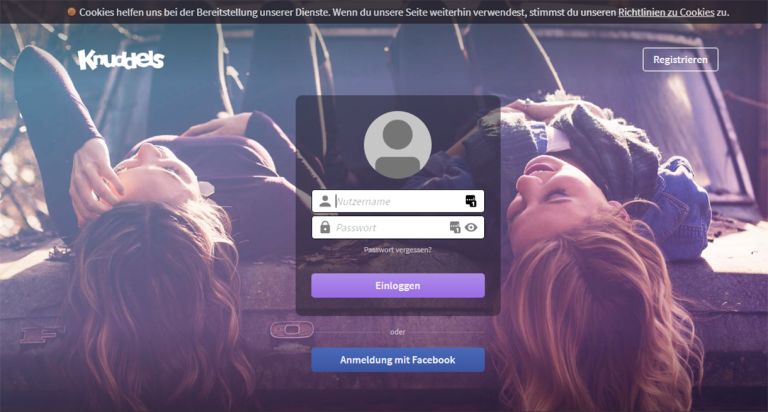Screen dimensions: 768x412
Task: Click the padlock icon in Passwort field
Action: click(x=325, y=227)
